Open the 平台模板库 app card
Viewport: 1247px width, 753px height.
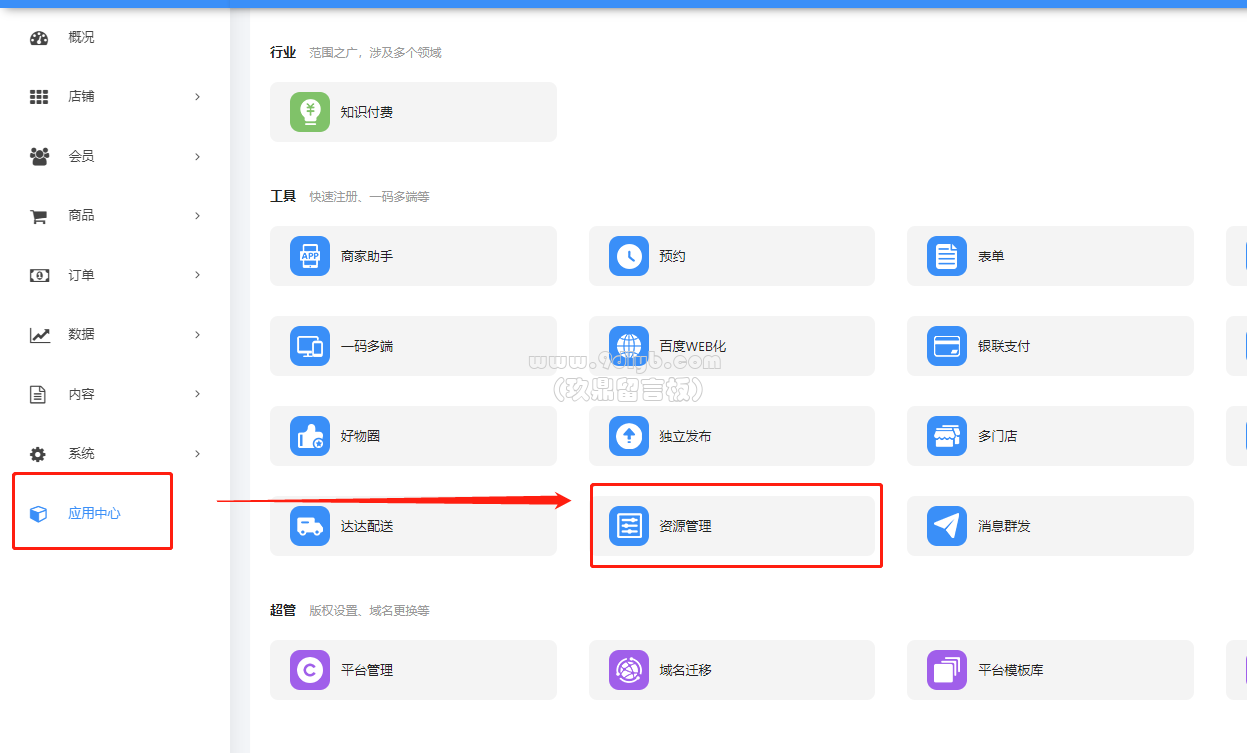(x=1050, y=670)
